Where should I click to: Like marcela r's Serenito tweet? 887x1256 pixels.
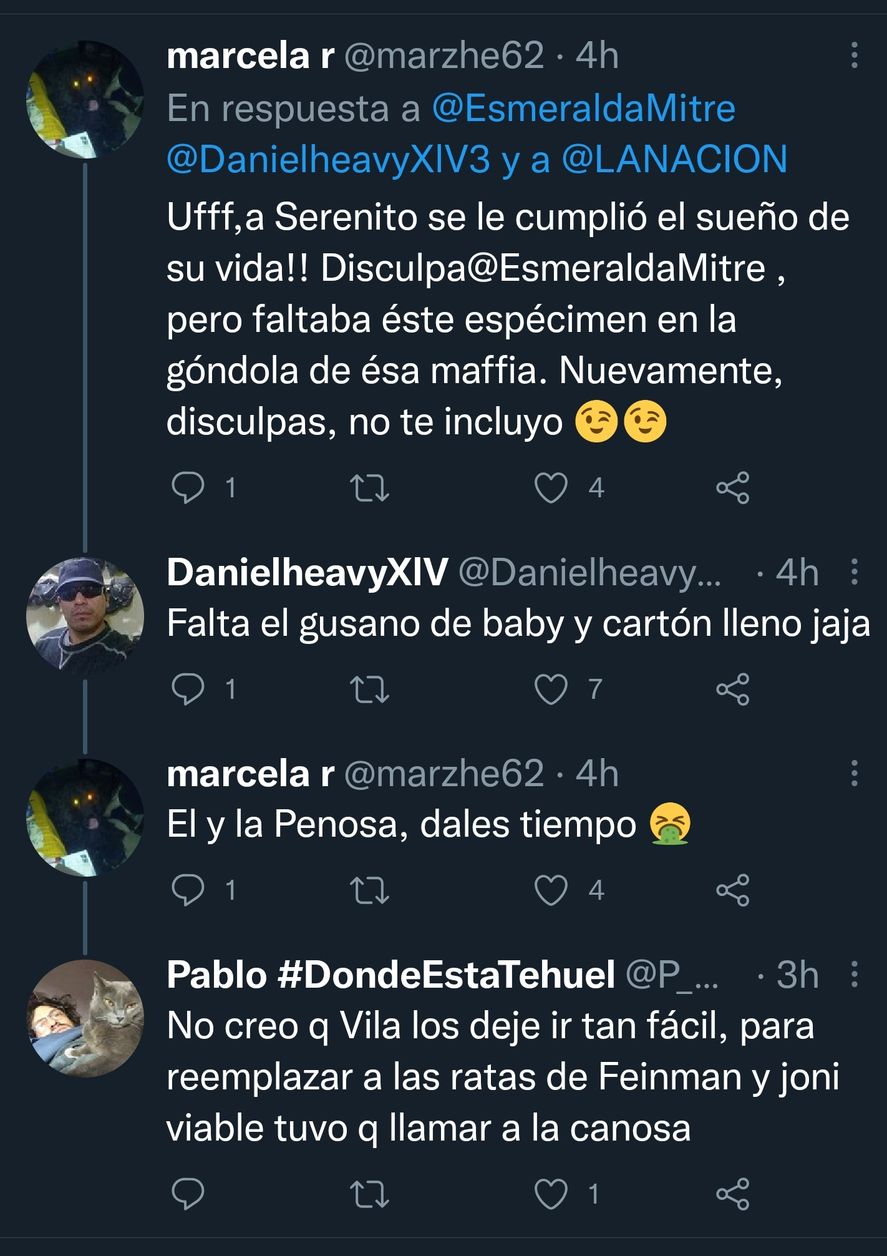tap(551, 488)
